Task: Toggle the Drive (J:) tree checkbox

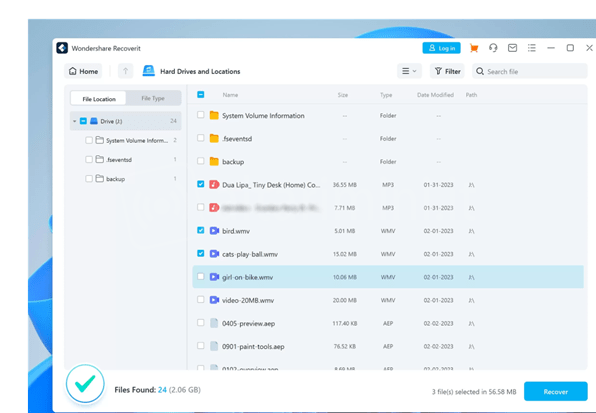Action: 83,121
